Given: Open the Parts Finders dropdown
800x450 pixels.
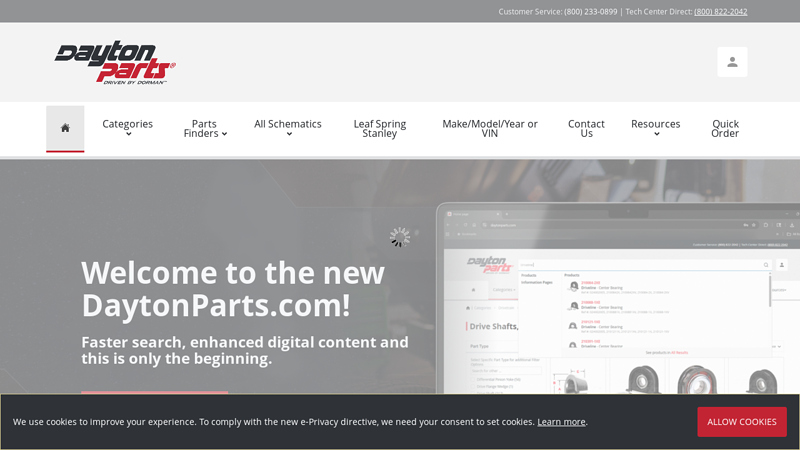Looking at the screenshot, I should pyautogui.click(x=204, y=128).
